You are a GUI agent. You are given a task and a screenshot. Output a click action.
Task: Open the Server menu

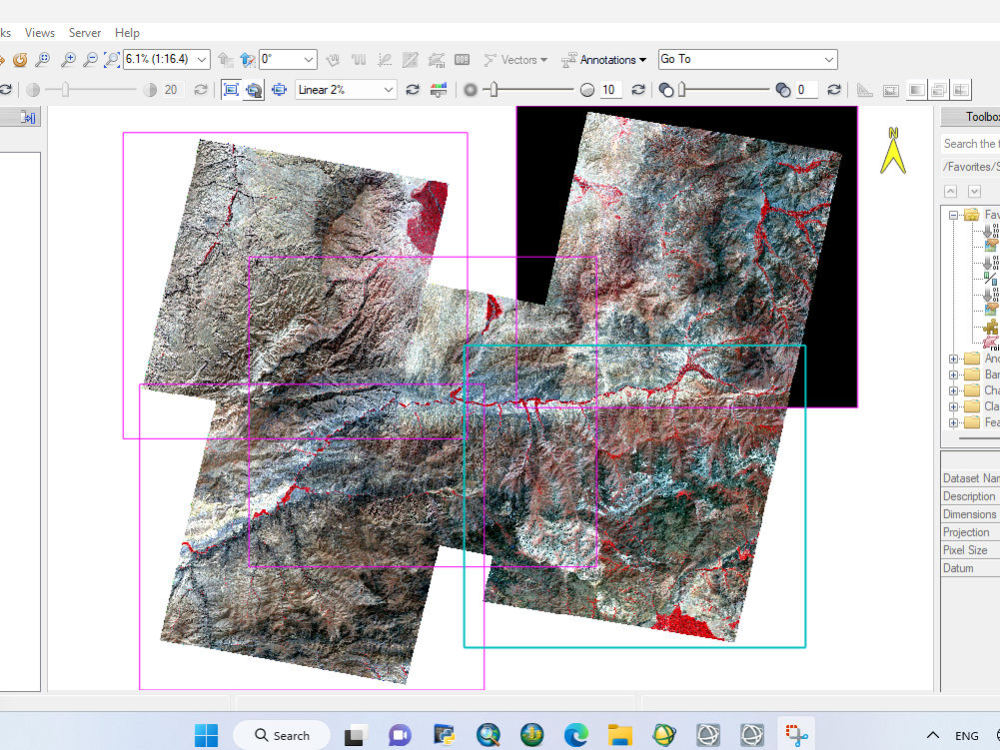click(x=84, y=33)
